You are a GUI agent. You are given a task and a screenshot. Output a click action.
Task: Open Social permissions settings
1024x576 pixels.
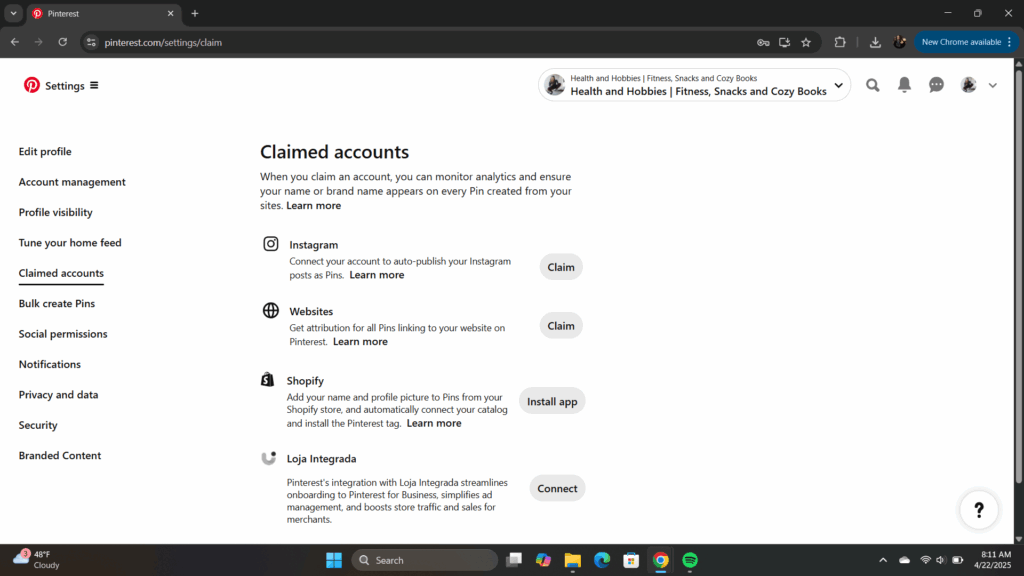click(x=63, y=334)
